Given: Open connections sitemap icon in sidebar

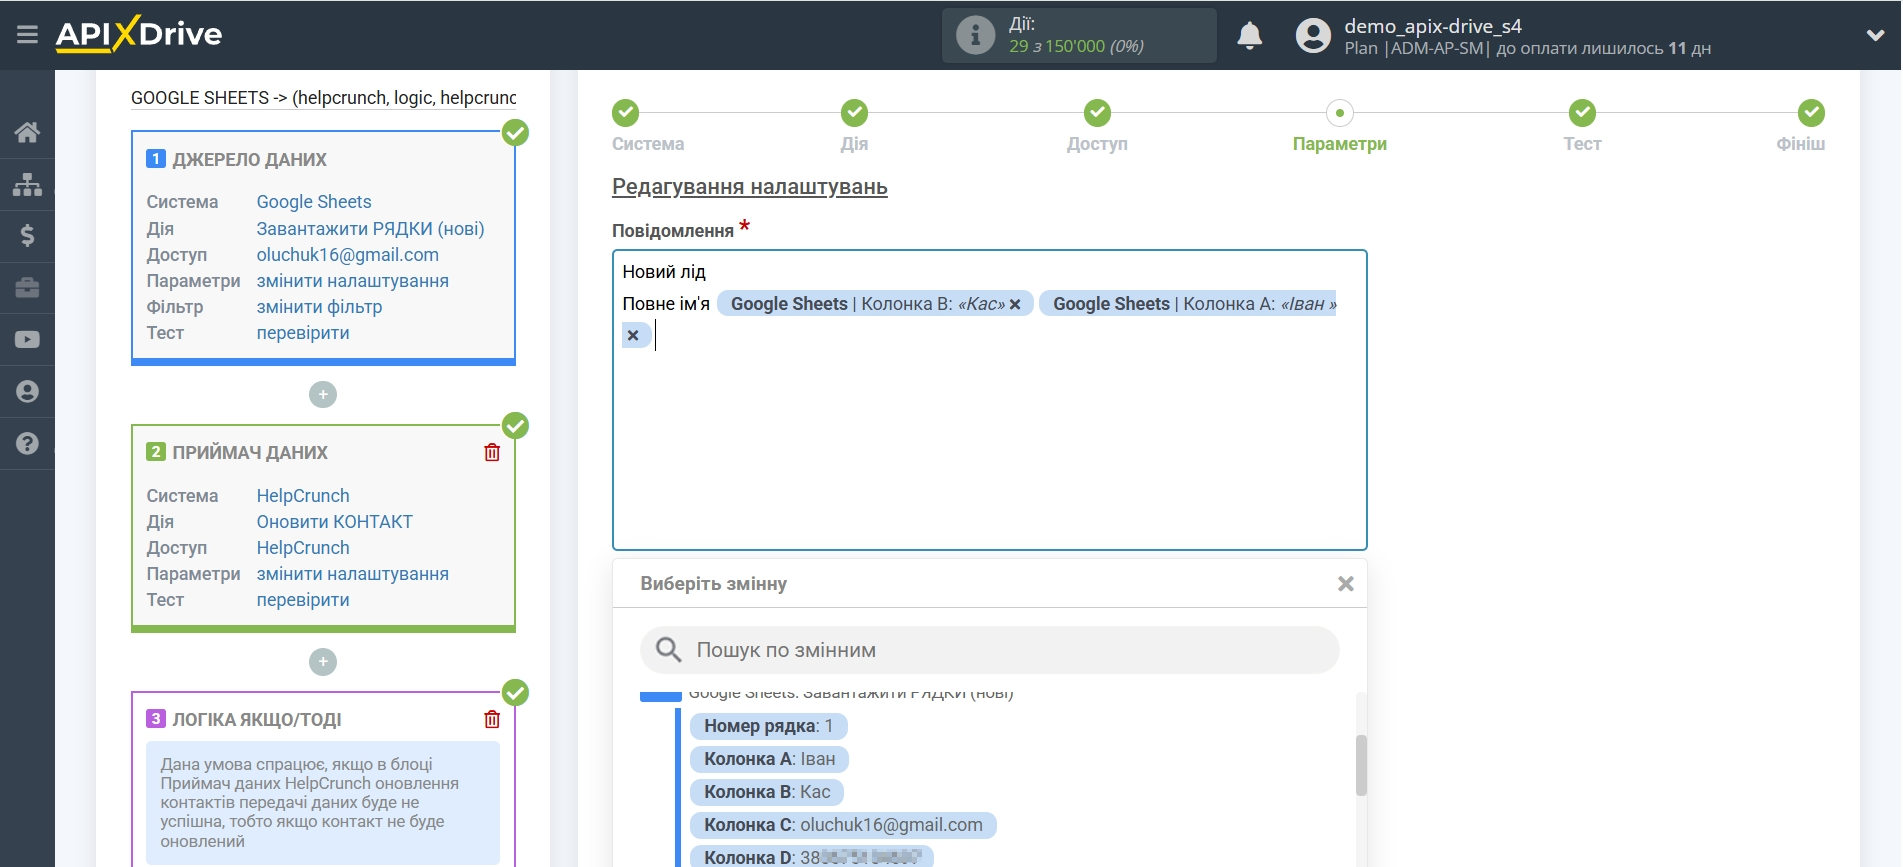Looking at the screenshot, I should (27, 184).
